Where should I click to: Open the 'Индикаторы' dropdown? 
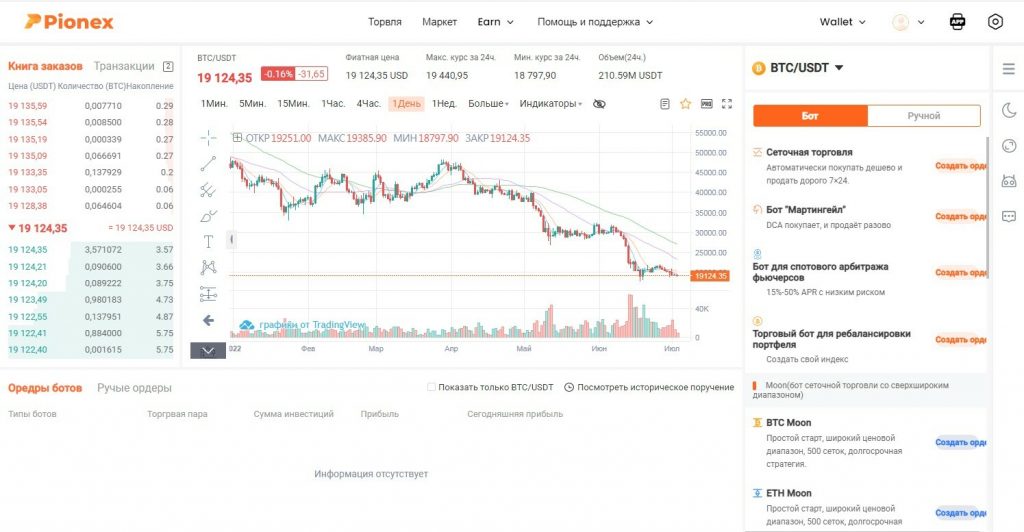[553, 103]
